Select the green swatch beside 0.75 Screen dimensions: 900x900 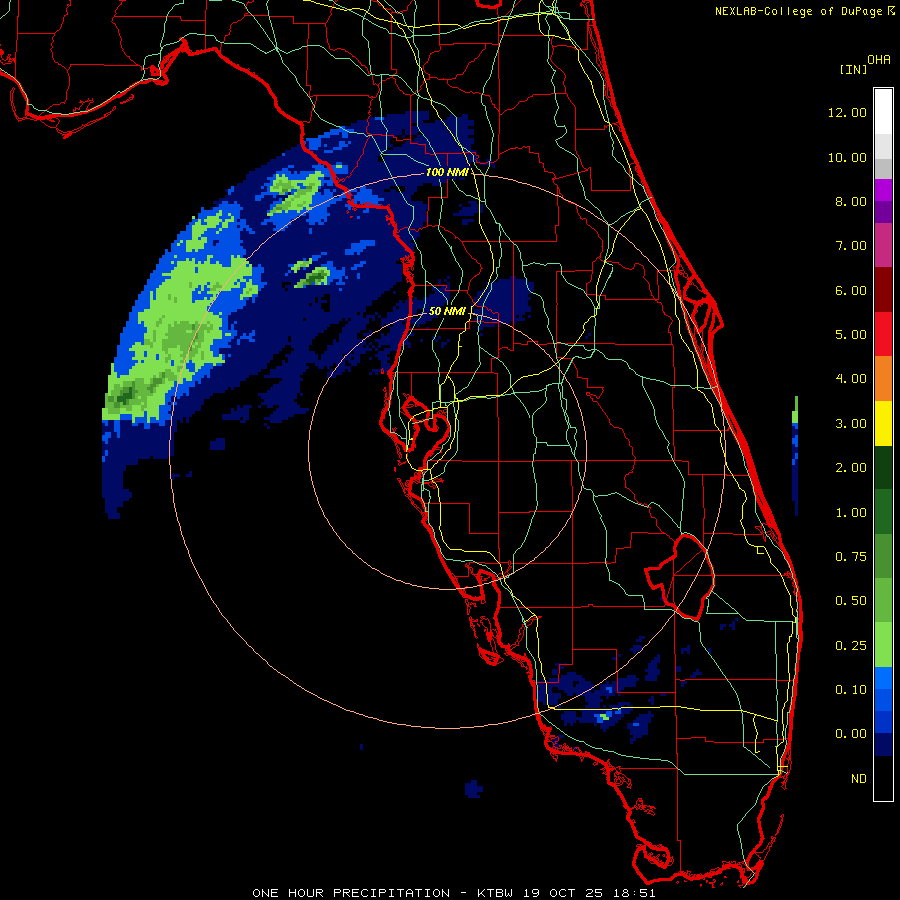click(x=883, y=556)
